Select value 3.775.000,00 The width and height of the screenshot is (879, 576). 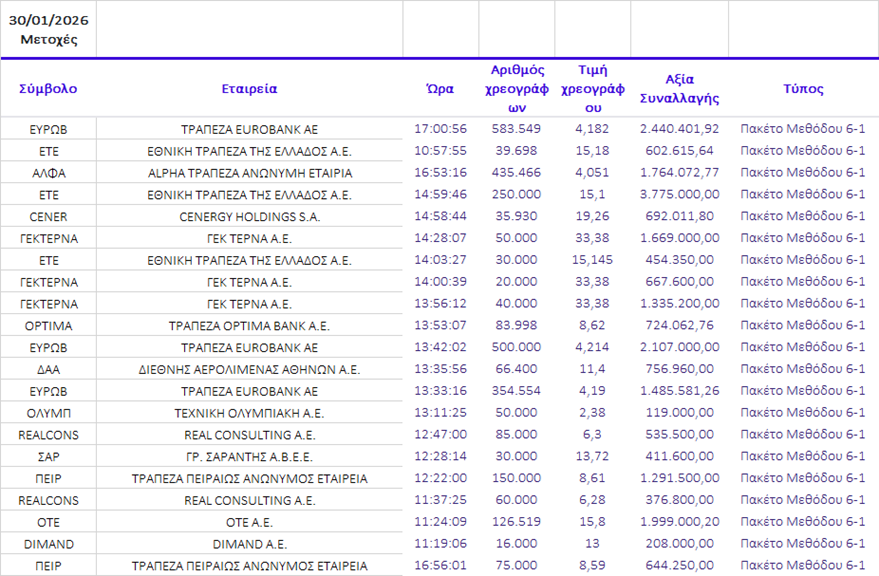click(679, 195)
